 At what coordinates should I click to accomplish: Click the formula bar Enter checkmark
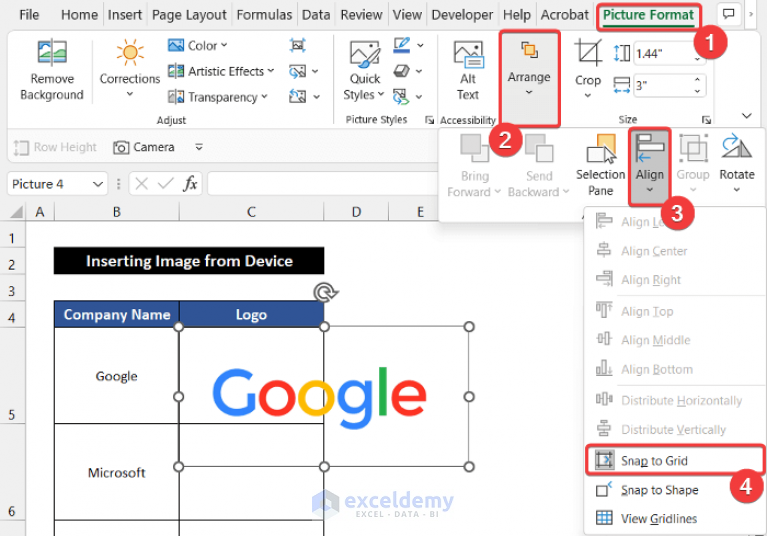[165, 184]
